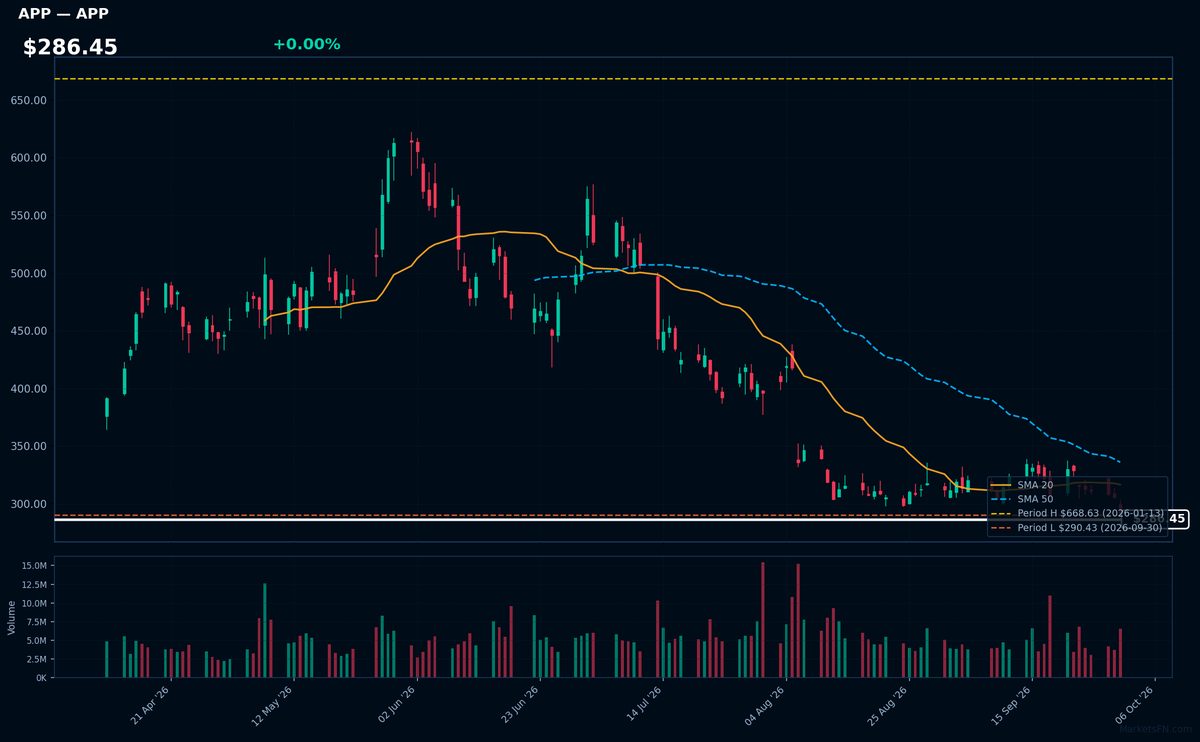
Task: Pick the "02 Jun '26" date label
Action: (x=397, y=703)
